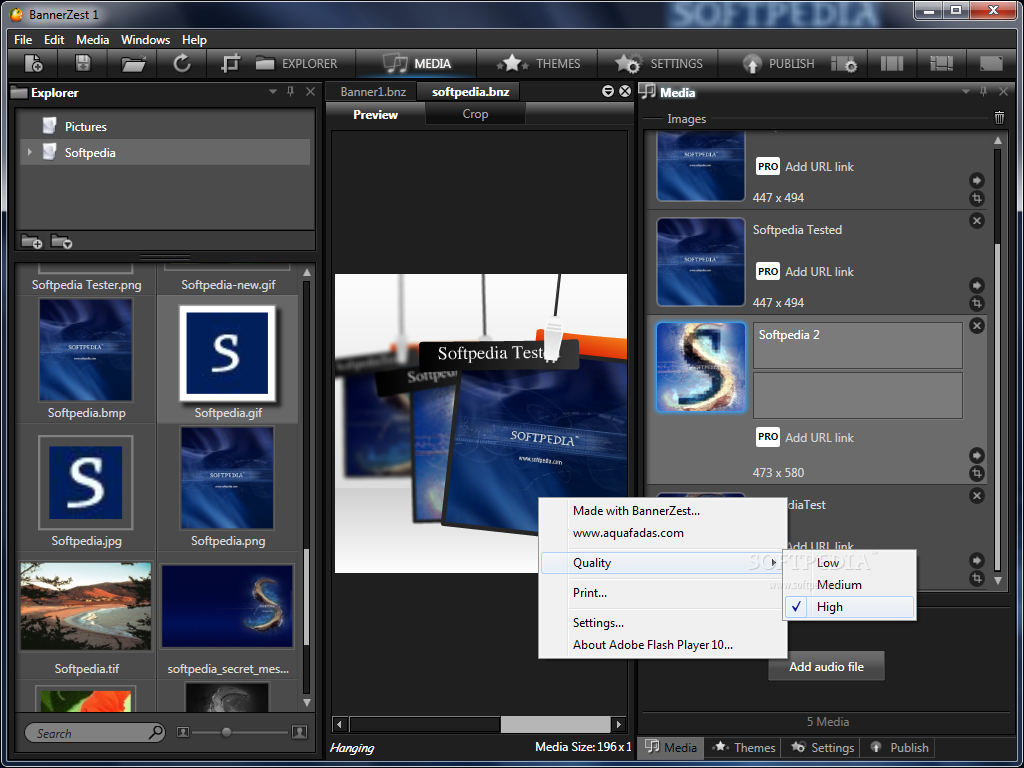The width and height of the screenshot is (1024, 768).
Task: Select the Softpedia 2 media thumbnail
Action: [x=701, y=367]
